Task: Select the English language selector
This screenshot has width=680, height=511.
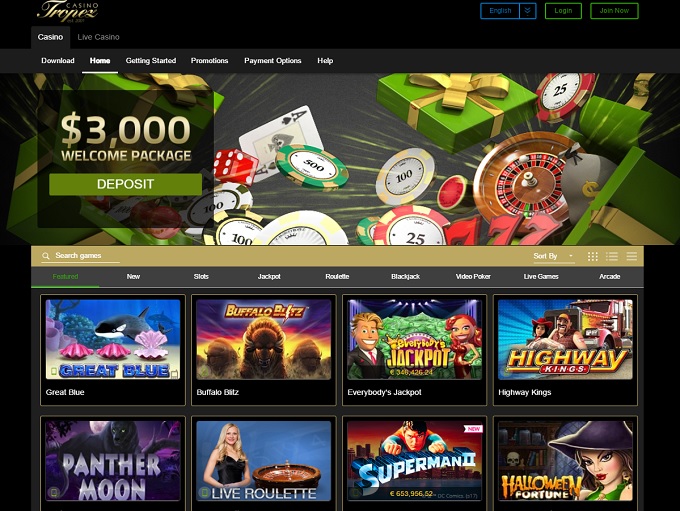Action: click(500, 11)
